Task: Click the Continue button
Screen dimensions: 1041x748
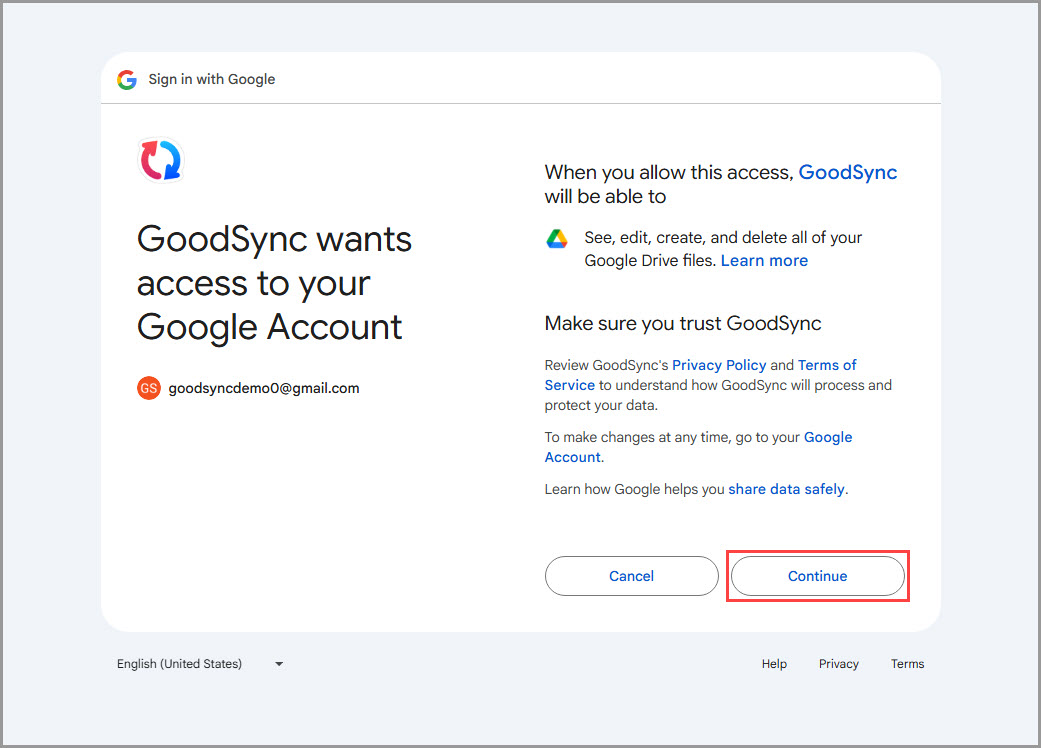Action: pyautogui.click(x=817, y=576)
